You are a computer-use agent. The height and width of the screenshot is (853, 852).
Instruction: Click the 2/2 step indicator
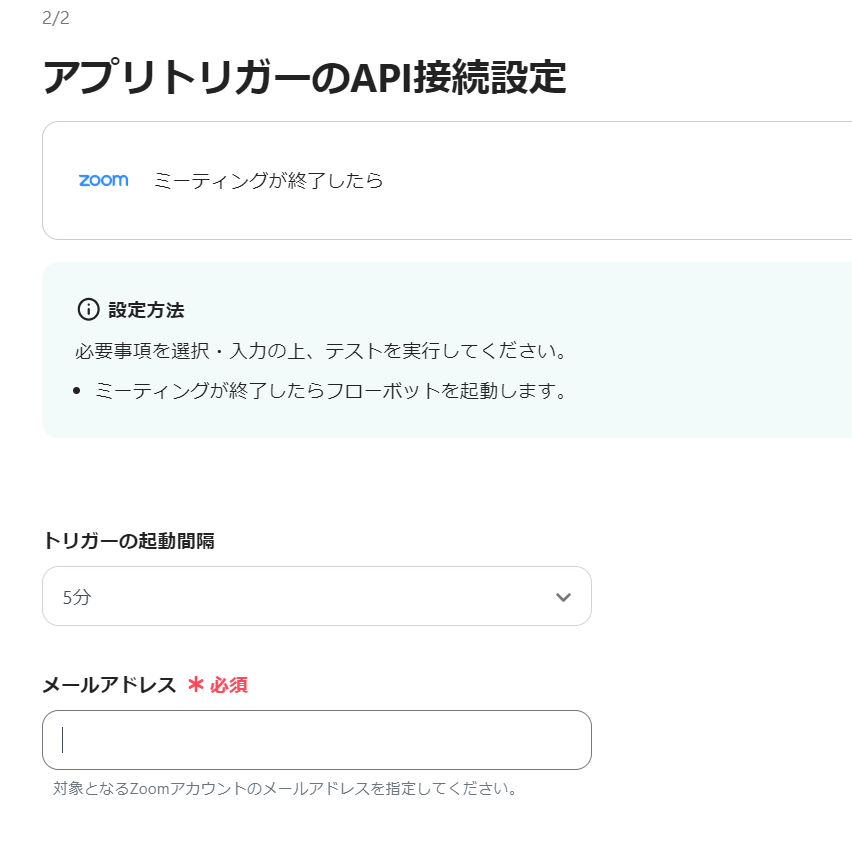coord(56,18)
